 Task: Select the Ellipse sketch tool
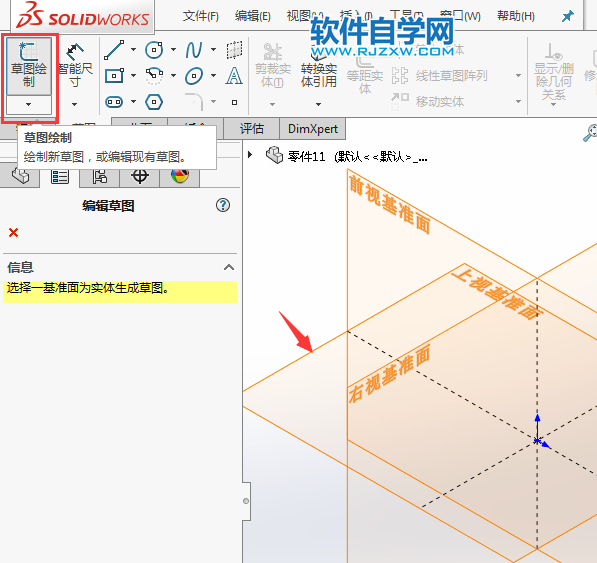194,76
